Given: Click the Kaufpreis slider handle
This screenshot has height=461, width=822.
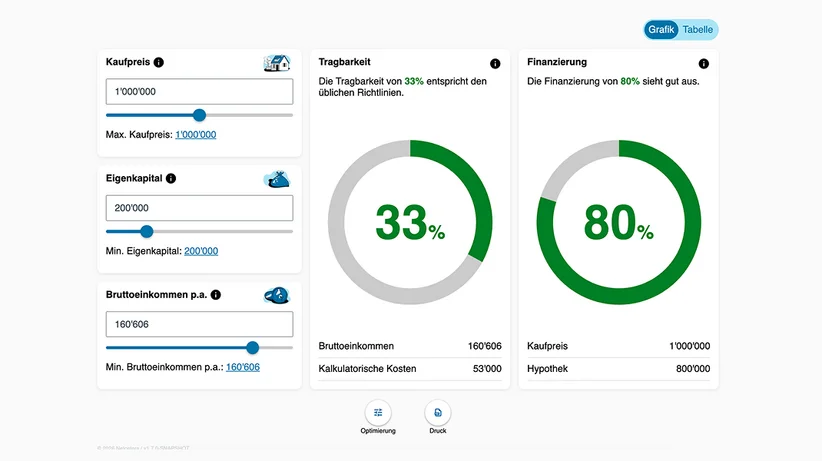Looking at the screenshot, I should 199,115.
